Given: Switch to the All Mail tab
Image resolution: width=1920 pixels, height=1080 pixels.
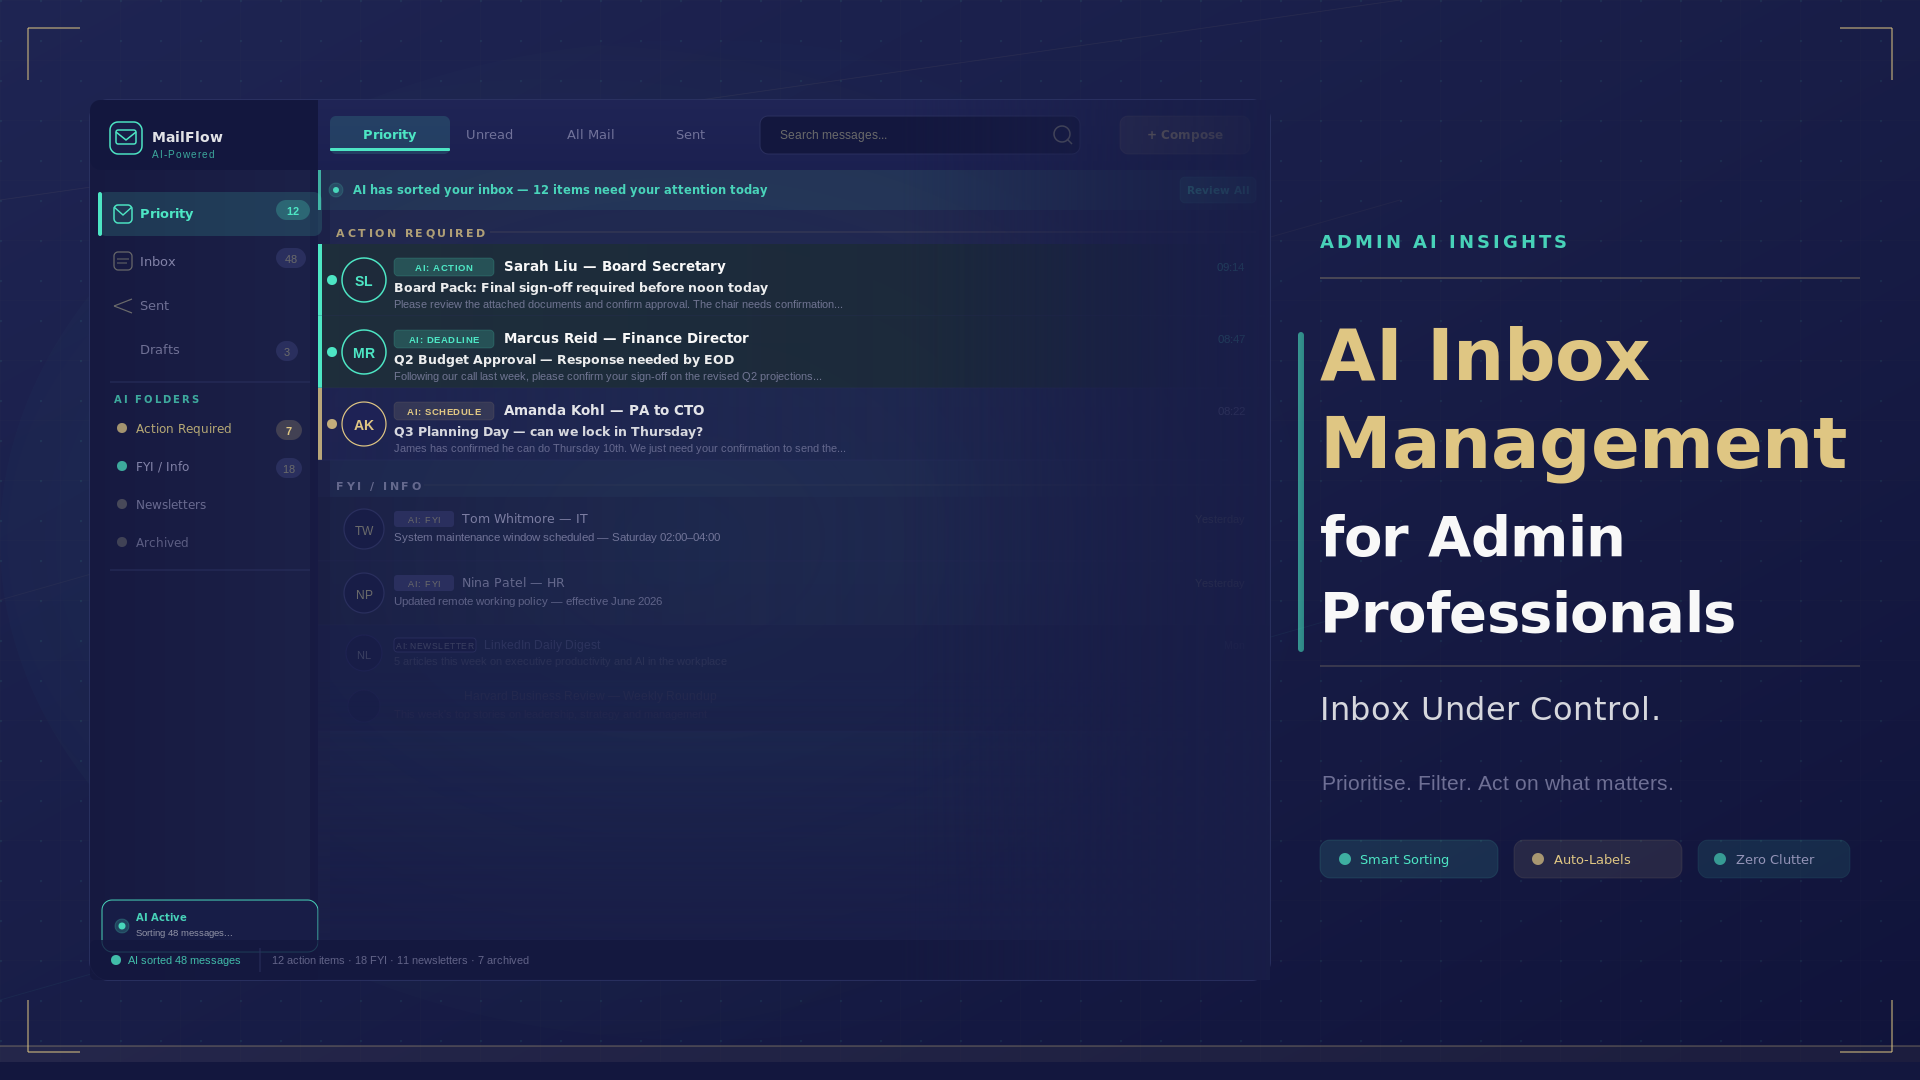Looking at the screenshot, I should coord(591,135).
